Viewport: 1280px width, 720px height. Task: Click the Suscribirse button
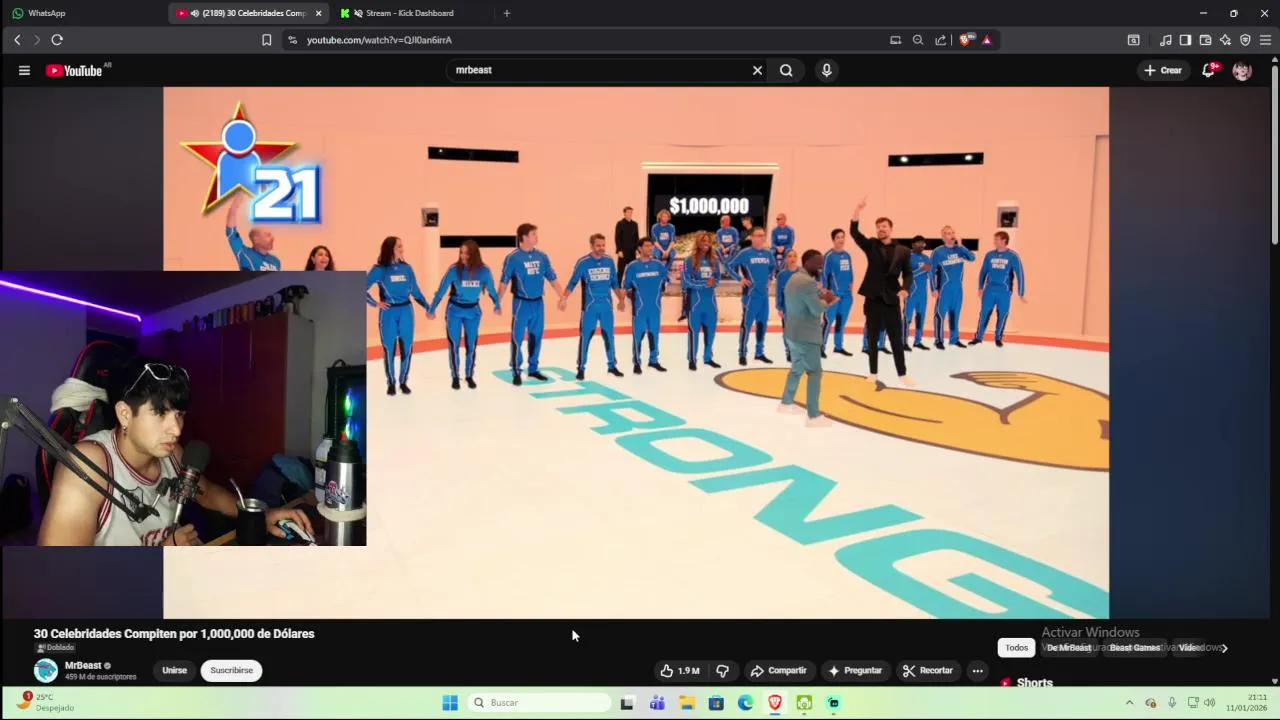231,670
